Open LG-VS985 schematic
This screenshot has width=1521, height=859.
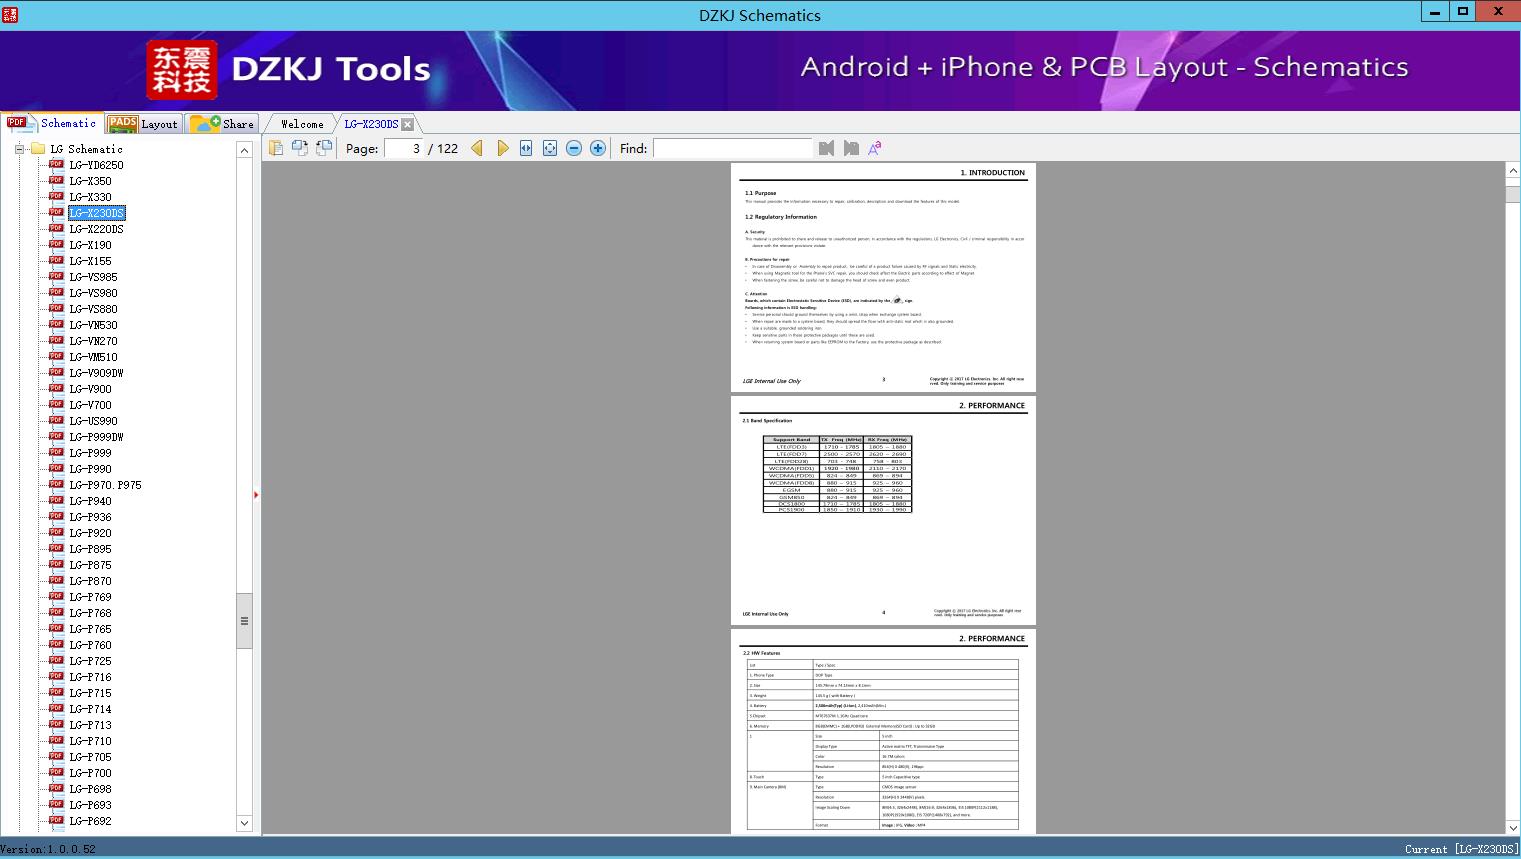click(x=93, y=277)
